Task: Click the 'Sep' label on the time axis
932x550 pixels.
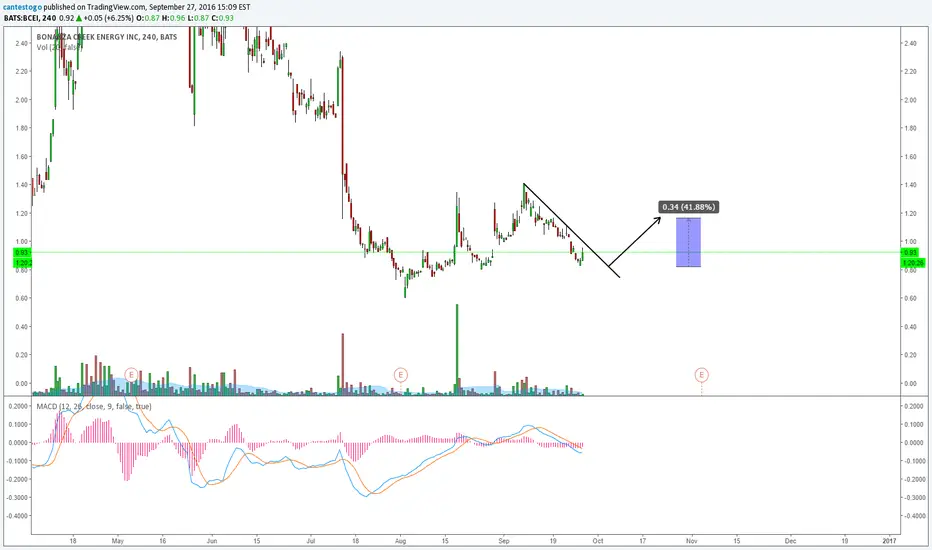Action: 503,541
